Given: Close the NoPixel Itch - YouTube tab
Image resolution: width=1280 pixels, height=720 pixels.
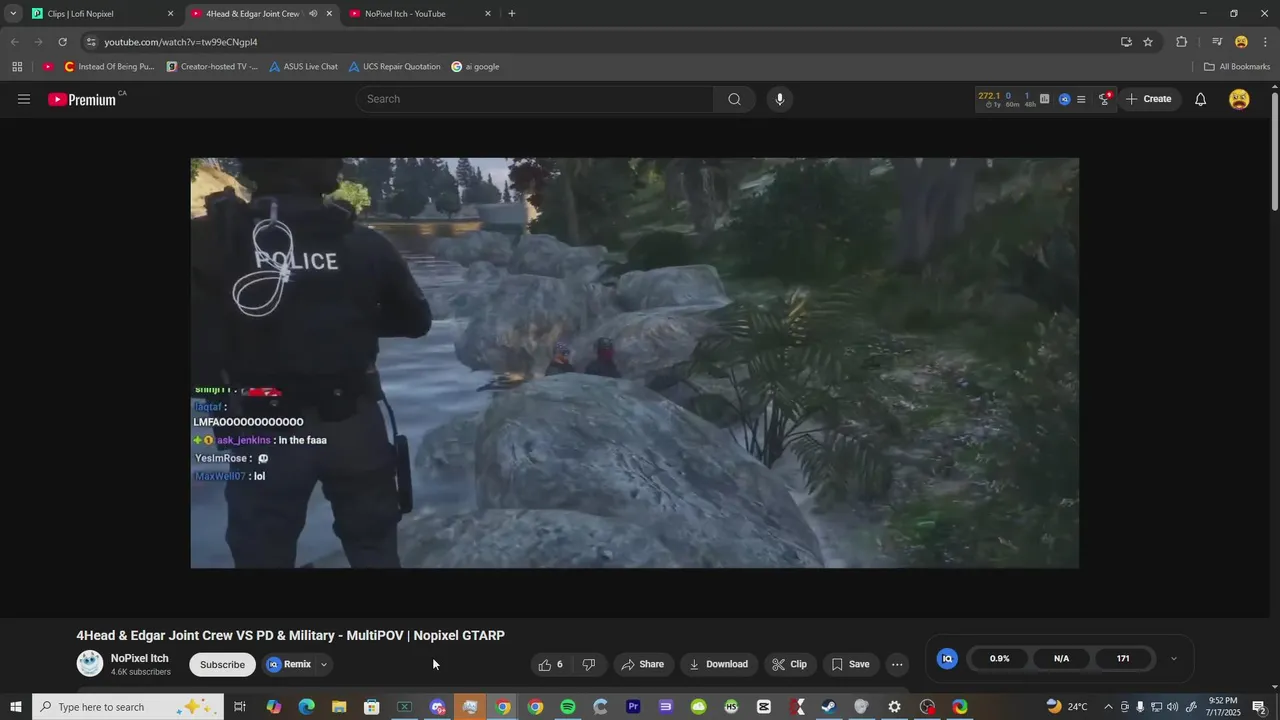Looking at the screenshot, I should click(x=488, y=14).
